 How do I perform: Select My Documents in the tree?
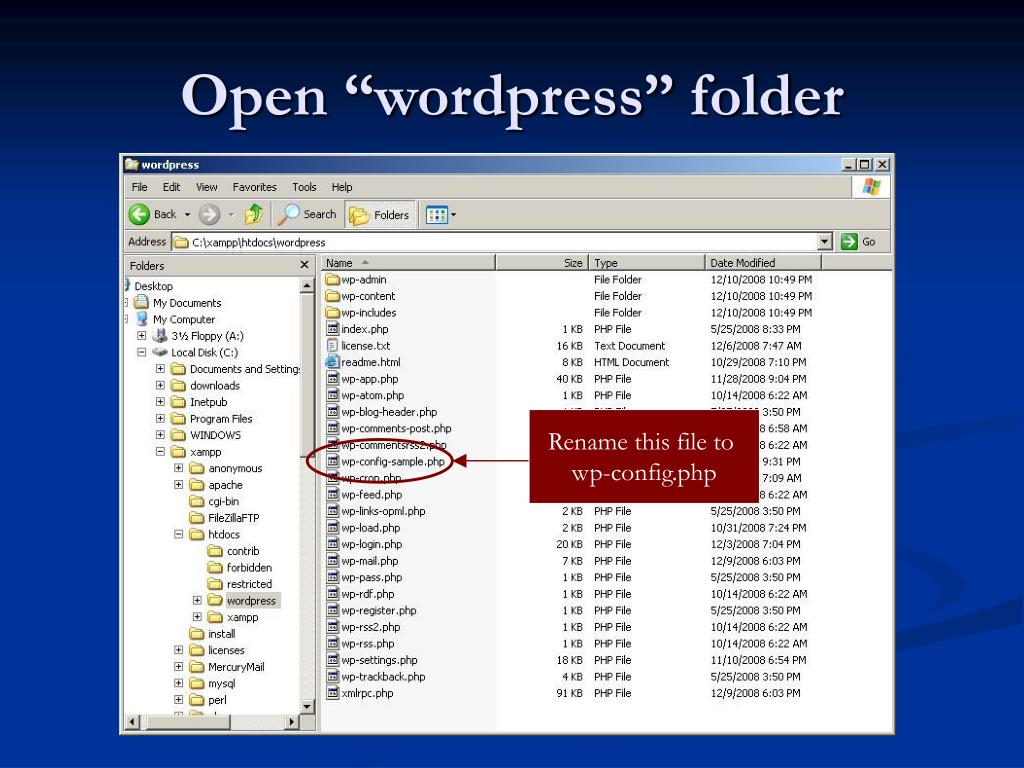(187, 302)
